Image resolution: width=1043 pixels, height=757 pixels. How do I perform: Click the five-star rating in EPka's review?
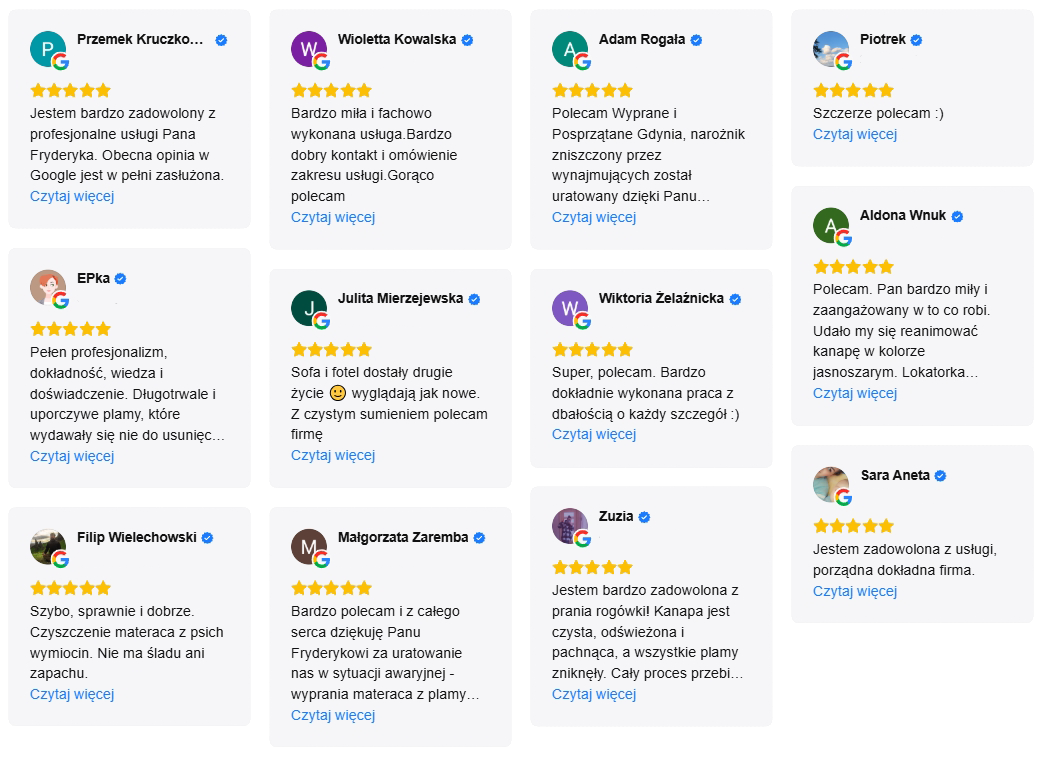pyautogui.click(x=70, y=329)
